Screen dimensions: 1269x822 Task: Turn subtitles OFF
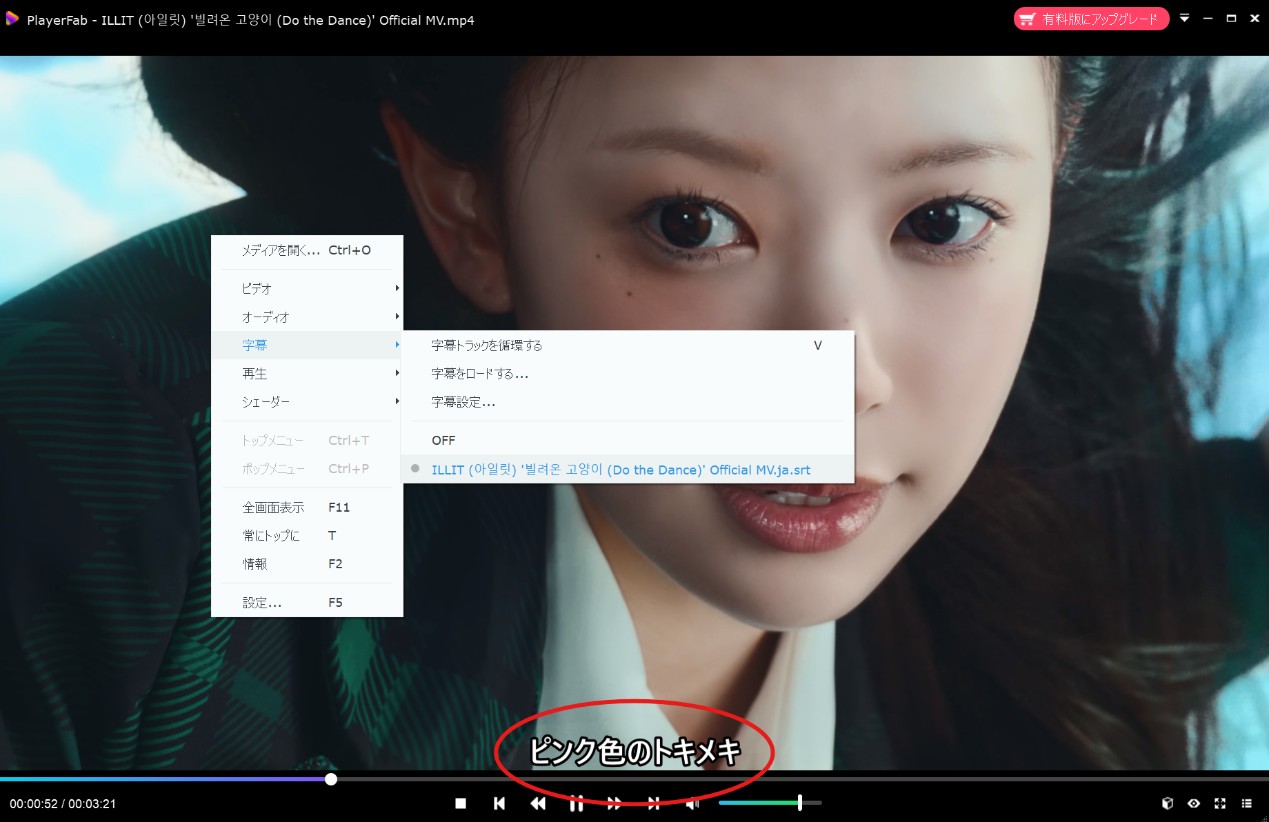628,440
